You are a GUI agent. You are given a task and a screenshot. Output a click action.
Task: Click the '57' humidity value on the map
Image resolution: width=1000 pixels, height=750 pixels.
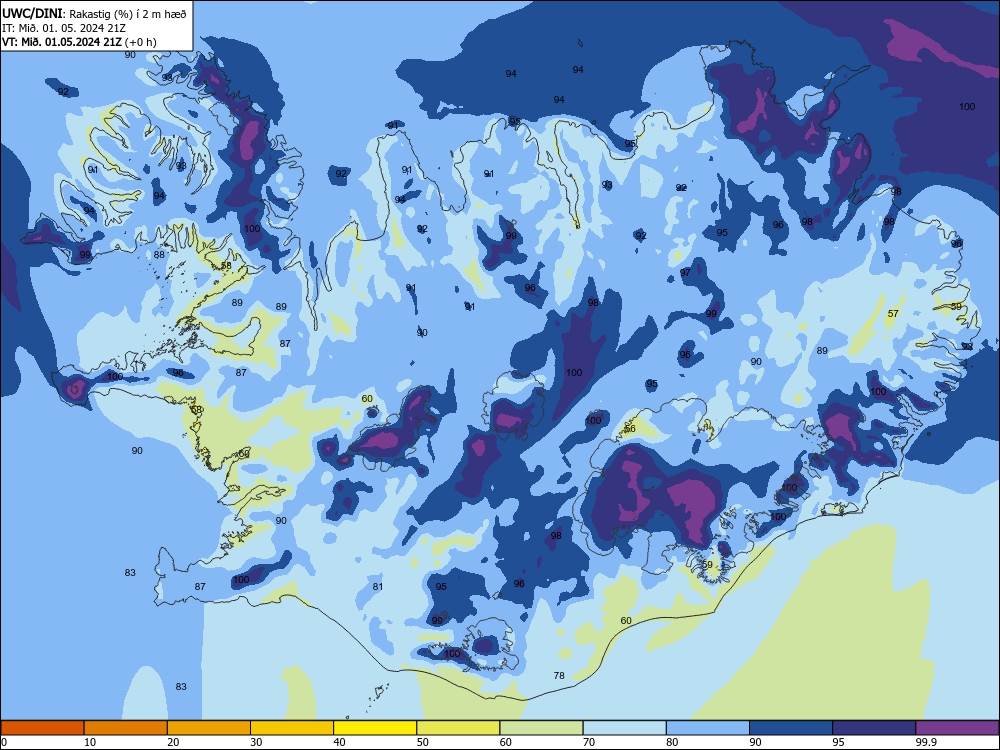tap(893, 313)
